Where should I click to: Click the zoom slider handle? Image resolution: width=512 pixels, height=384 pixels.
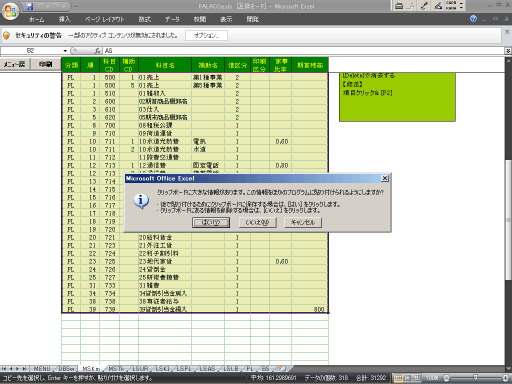[x=475, y=378]
